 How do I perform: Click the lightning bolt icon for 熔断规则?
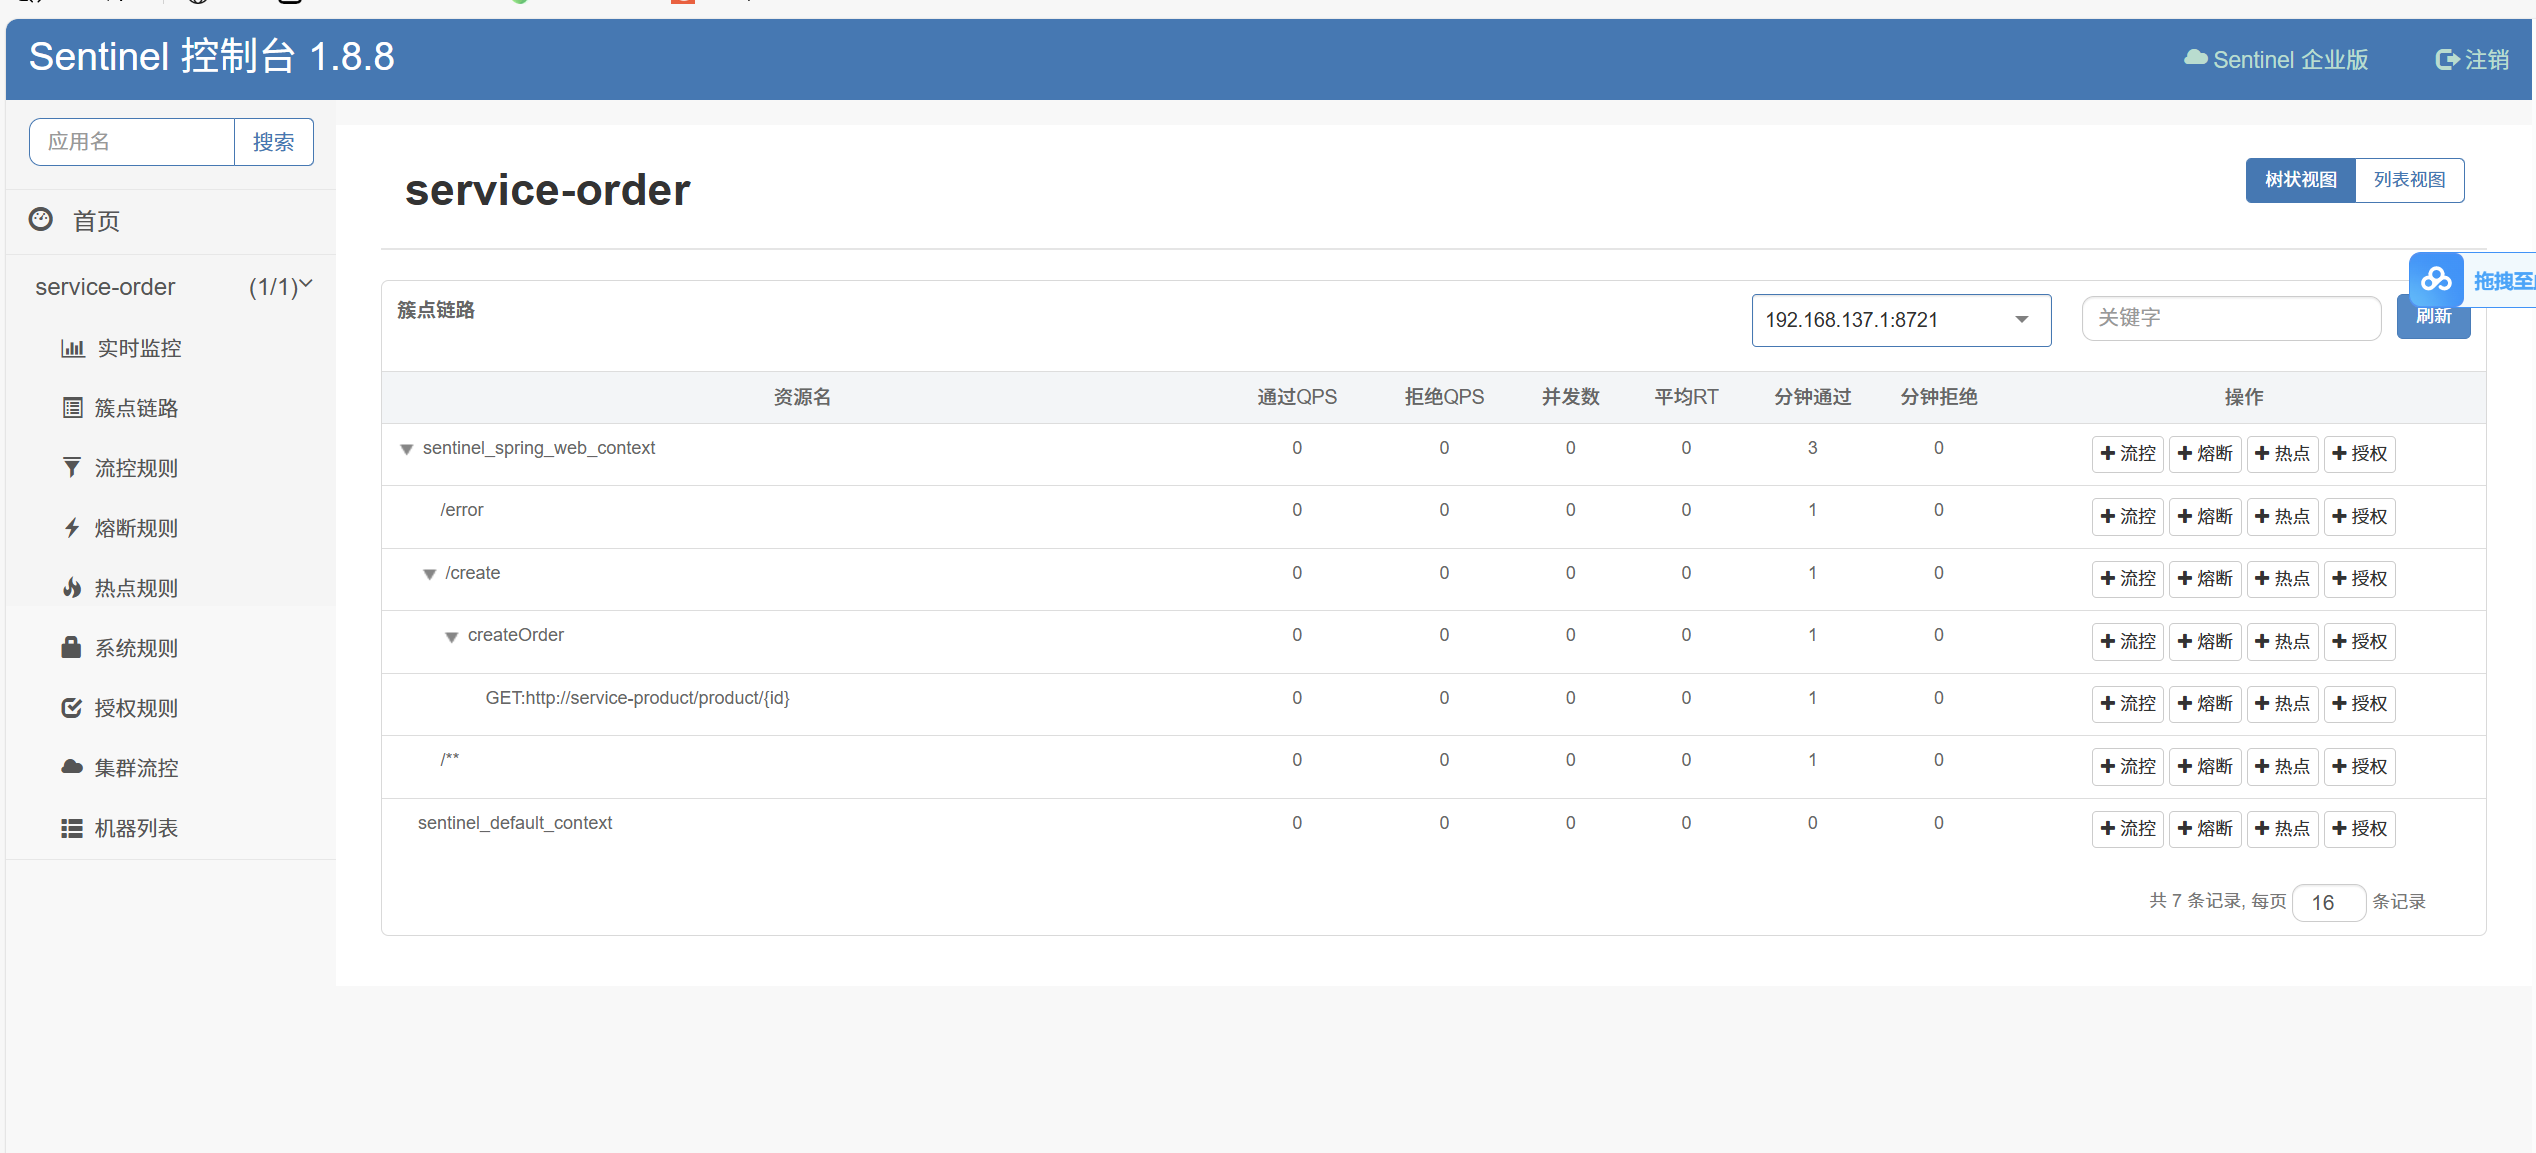pos(72,528)
